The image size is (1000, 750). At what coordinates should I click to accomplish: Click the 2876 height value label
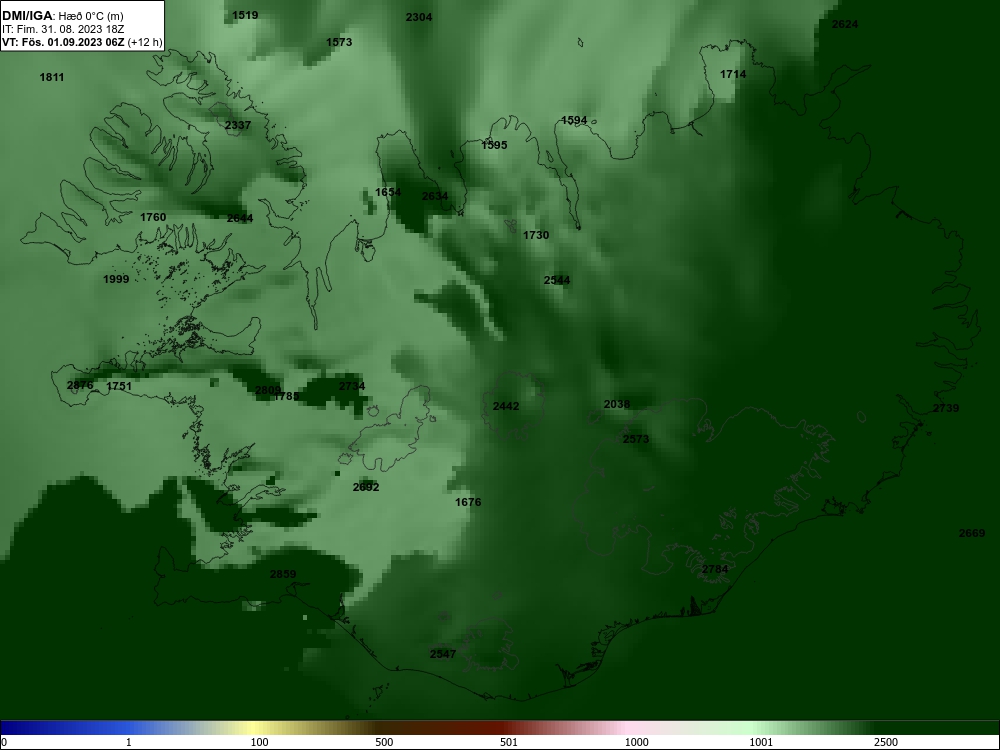point(80,385)
